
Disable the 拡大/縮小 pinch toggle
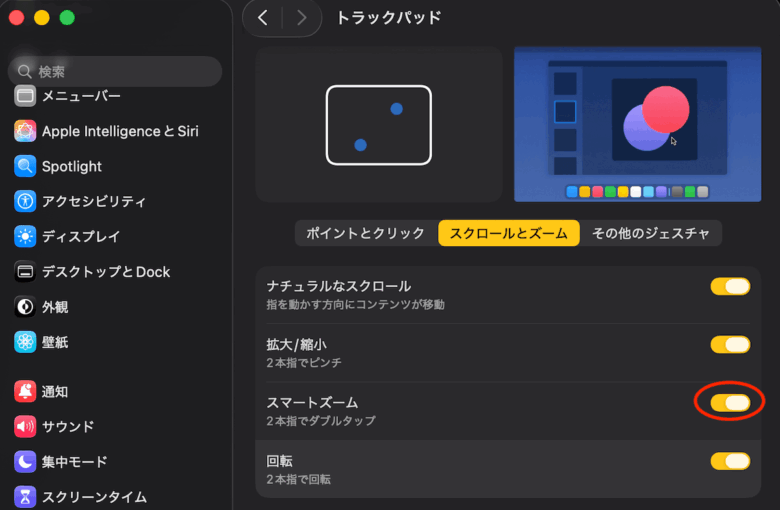pos(730,345)
